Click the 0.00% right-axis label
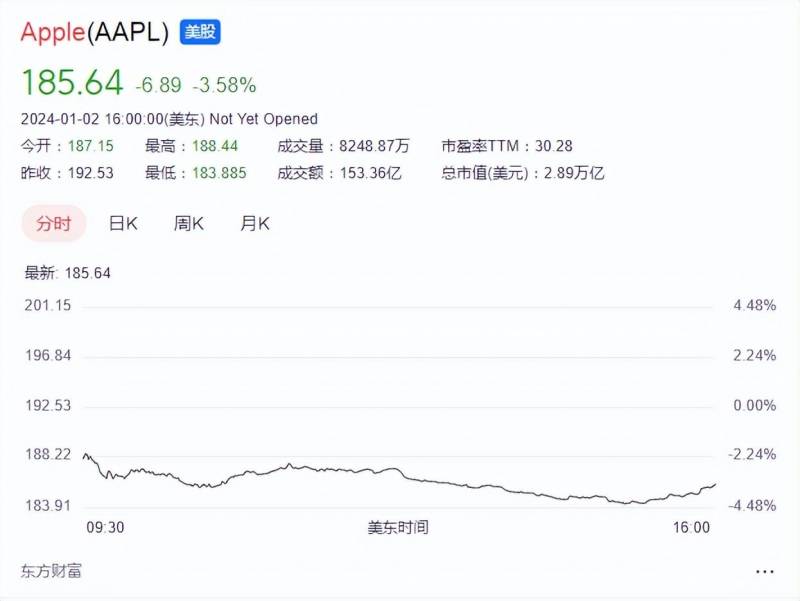Screen dimensions: 800x601 tap(755, 406)
